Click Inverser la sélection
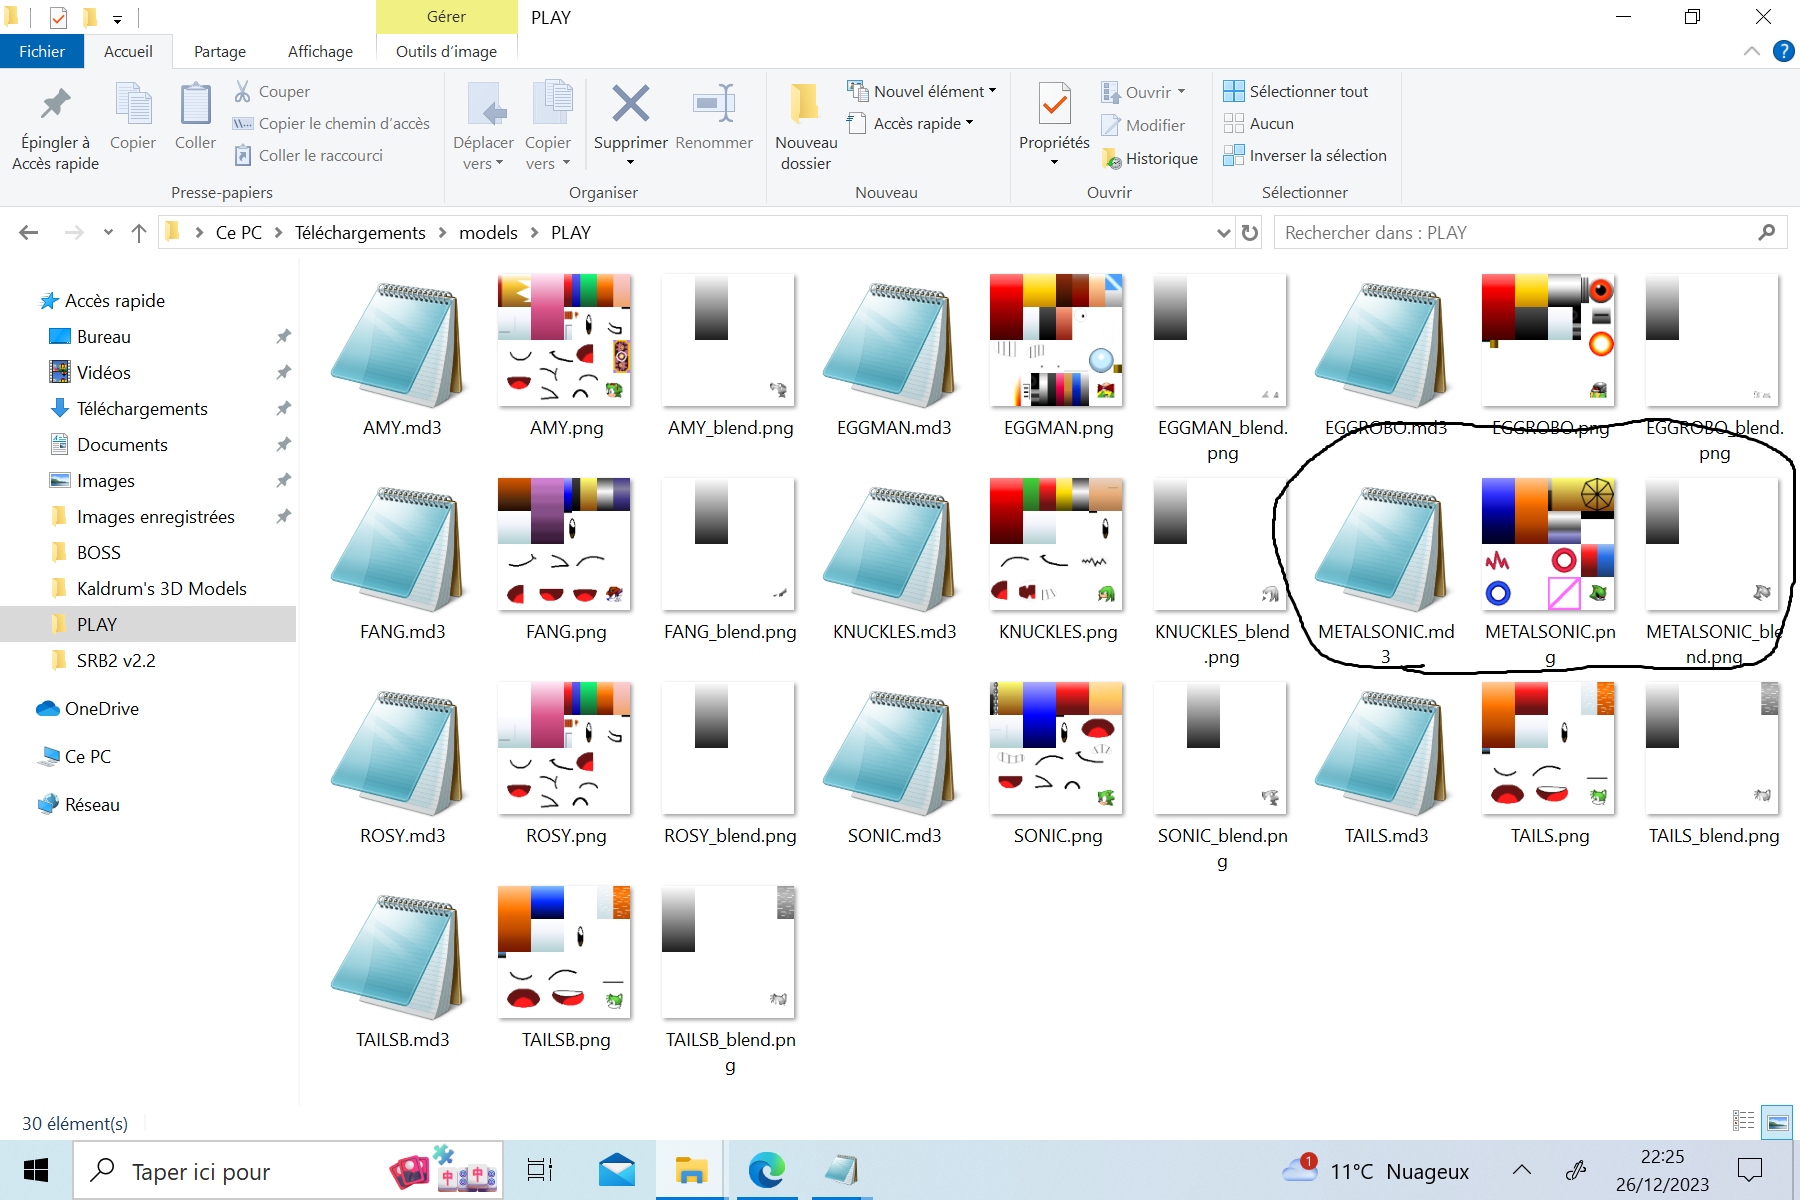 (1305, 155)
